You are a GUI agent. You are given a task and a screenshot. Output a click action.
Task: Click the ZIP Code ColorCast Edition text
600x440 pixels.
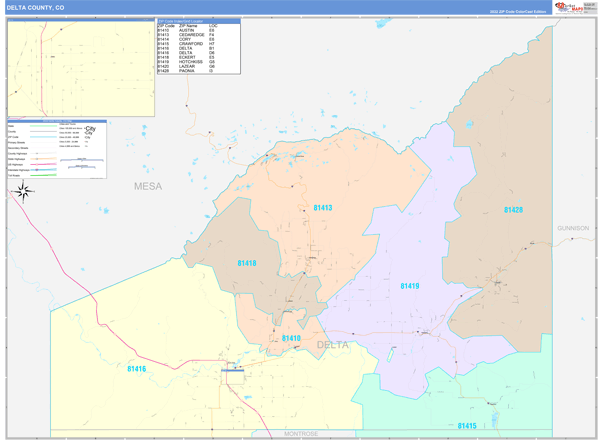[x=518, y=12]
